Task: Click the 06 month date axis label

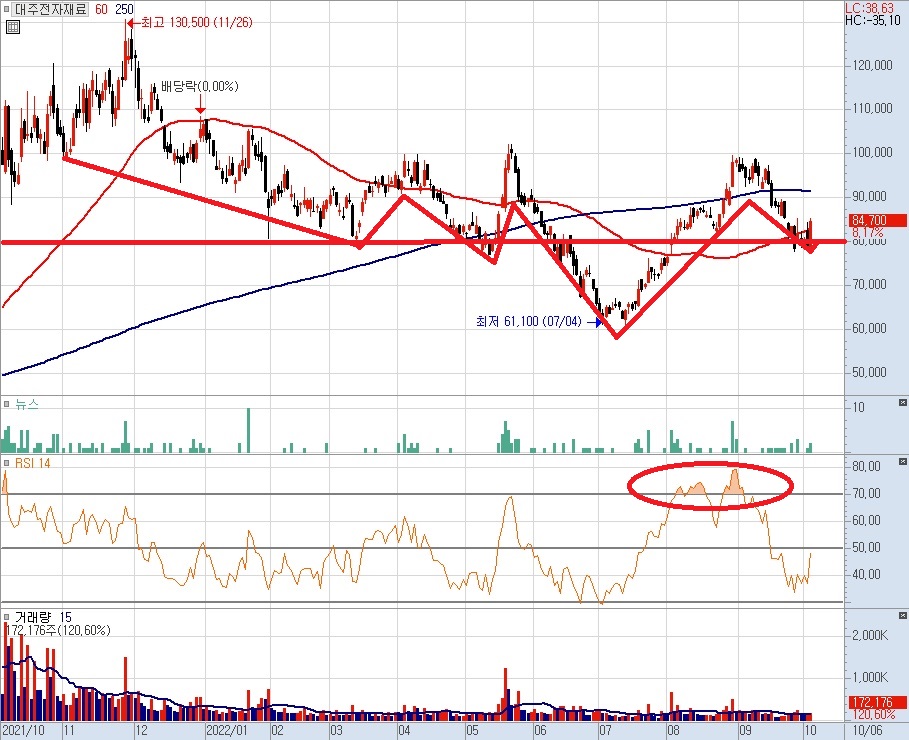Action: coord(540,730)
